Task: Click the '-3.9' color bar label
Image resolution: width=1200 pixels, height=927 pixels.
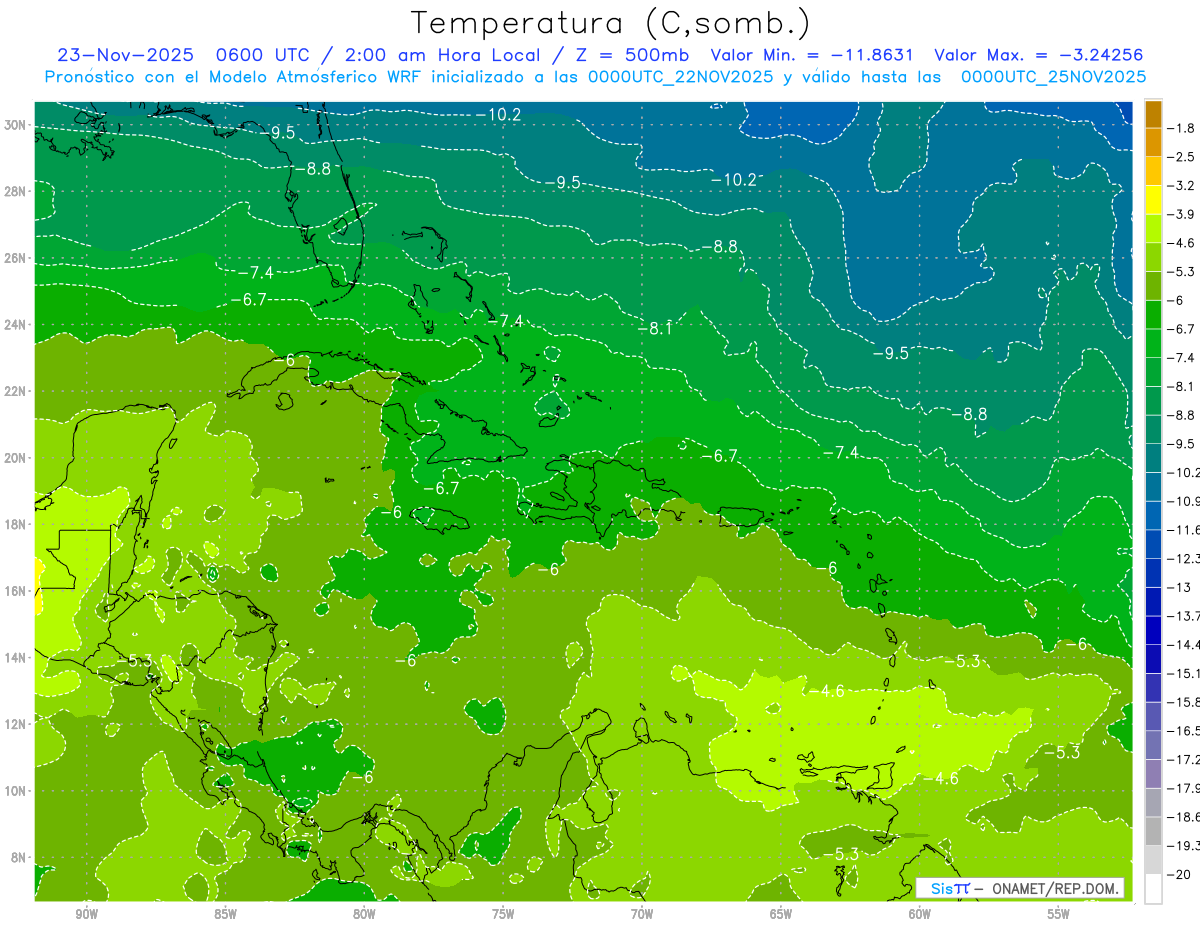Action: point(1181,214)
